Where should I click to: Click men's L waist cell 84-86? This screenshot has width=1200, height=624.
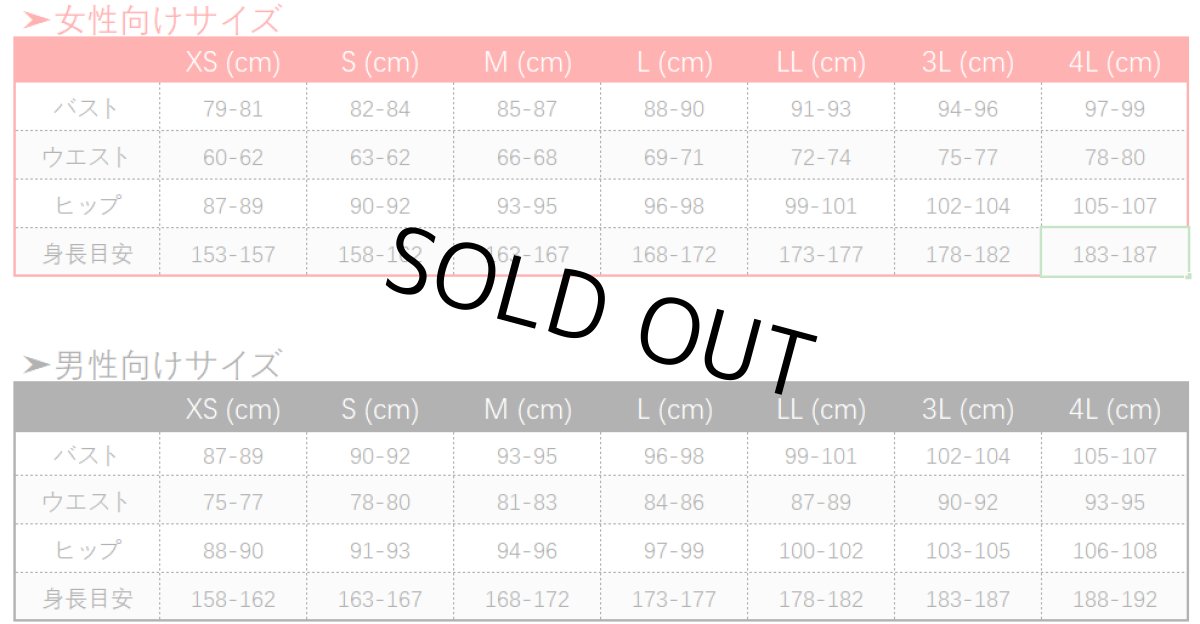(x=674, y=502)
